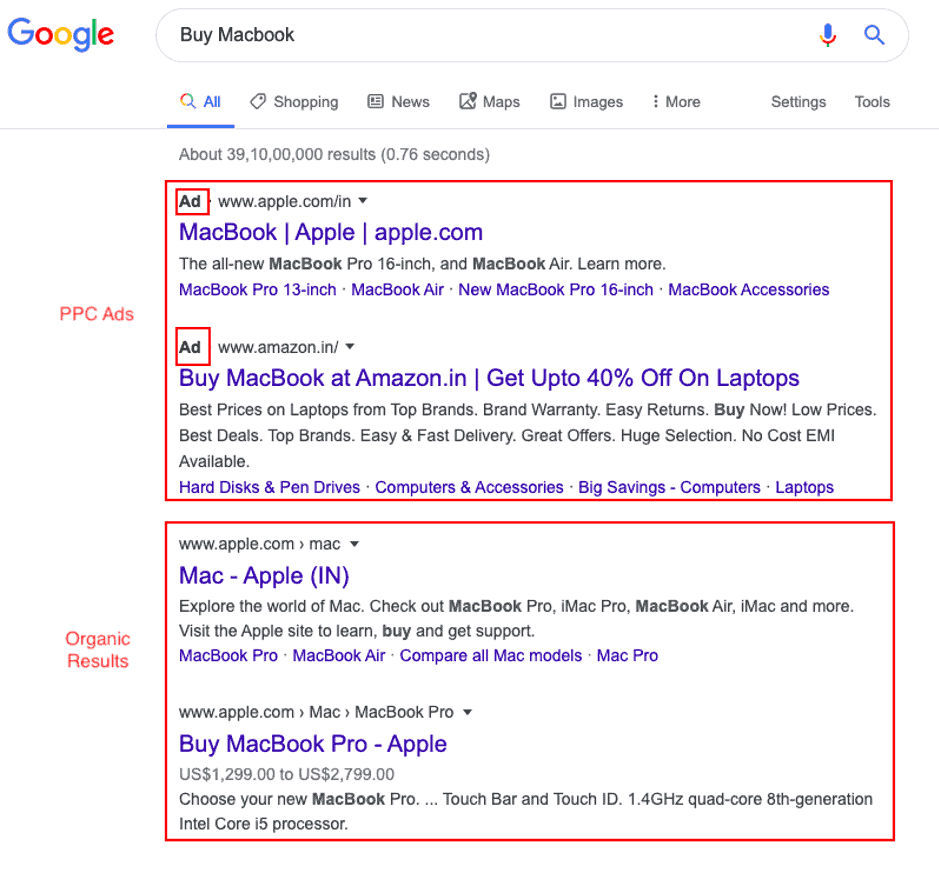This screenshot has height=872, width=939.
Task: Click the More three-dots icon
Action: coord(656,101)
